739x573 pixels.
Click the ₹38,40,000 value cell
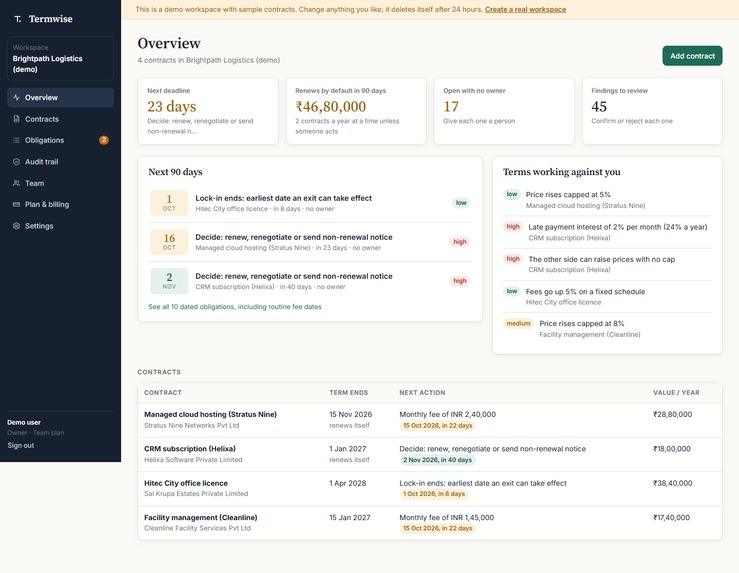(673, 483)
